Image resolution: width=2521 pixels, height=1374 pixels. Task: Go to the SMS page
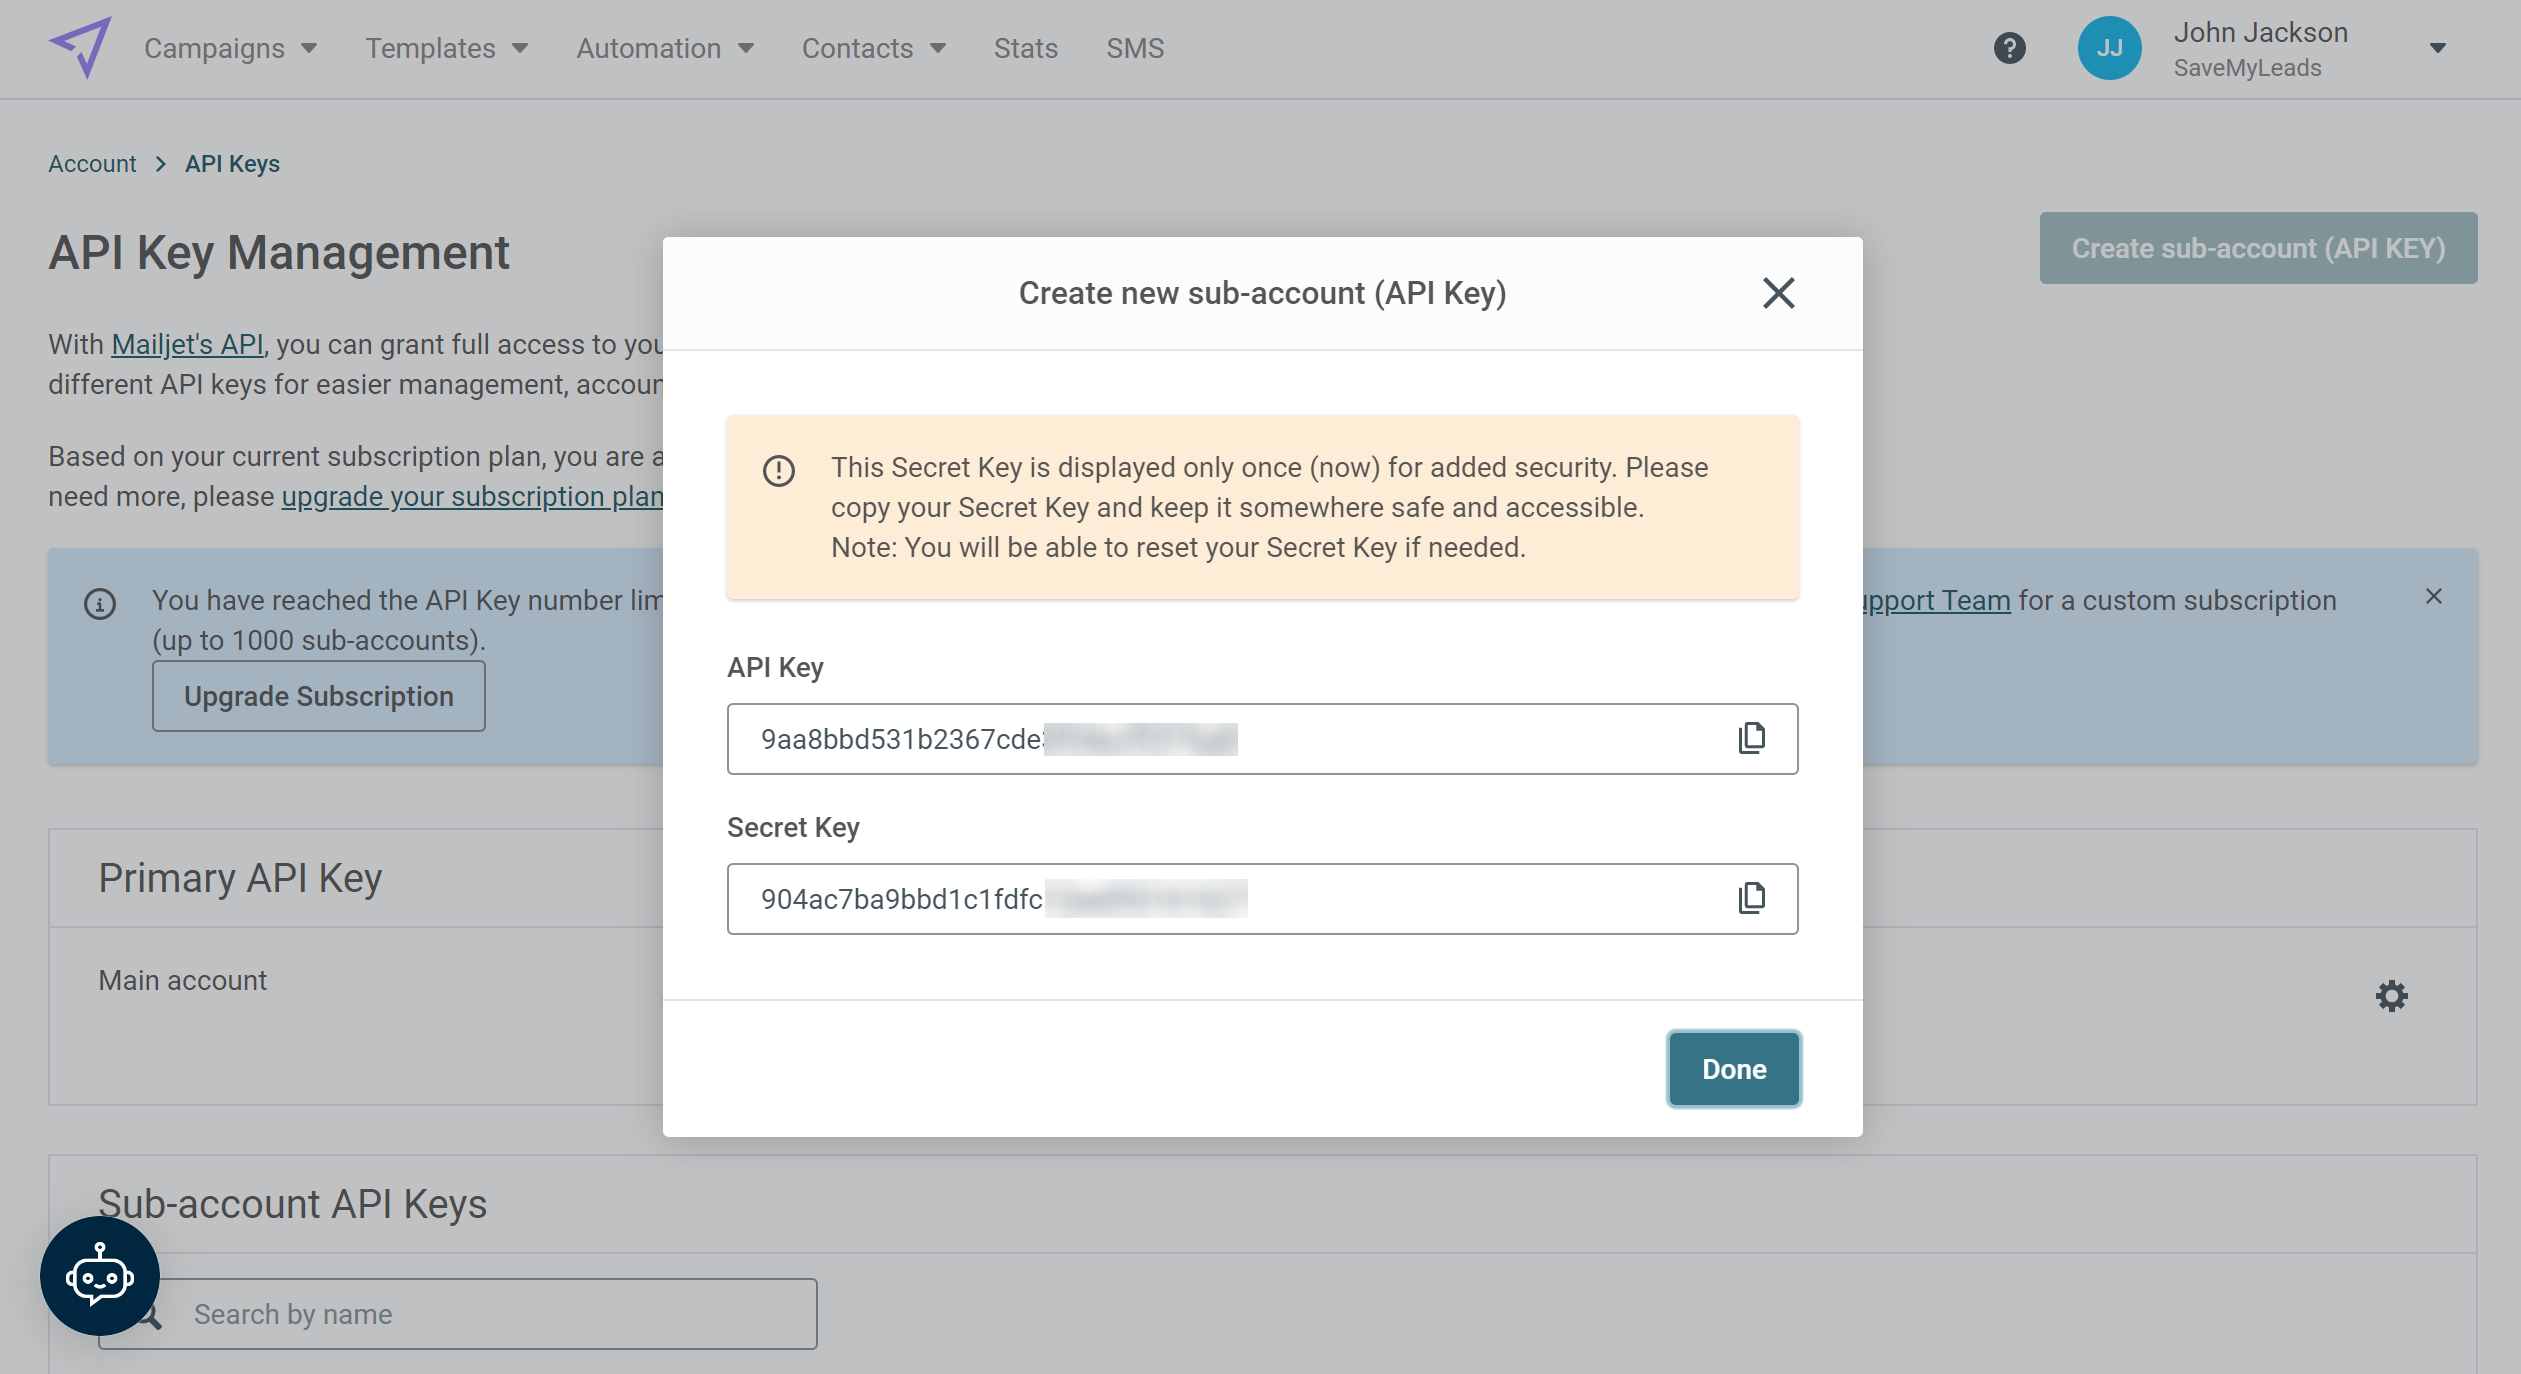(x=1135, y=48)
